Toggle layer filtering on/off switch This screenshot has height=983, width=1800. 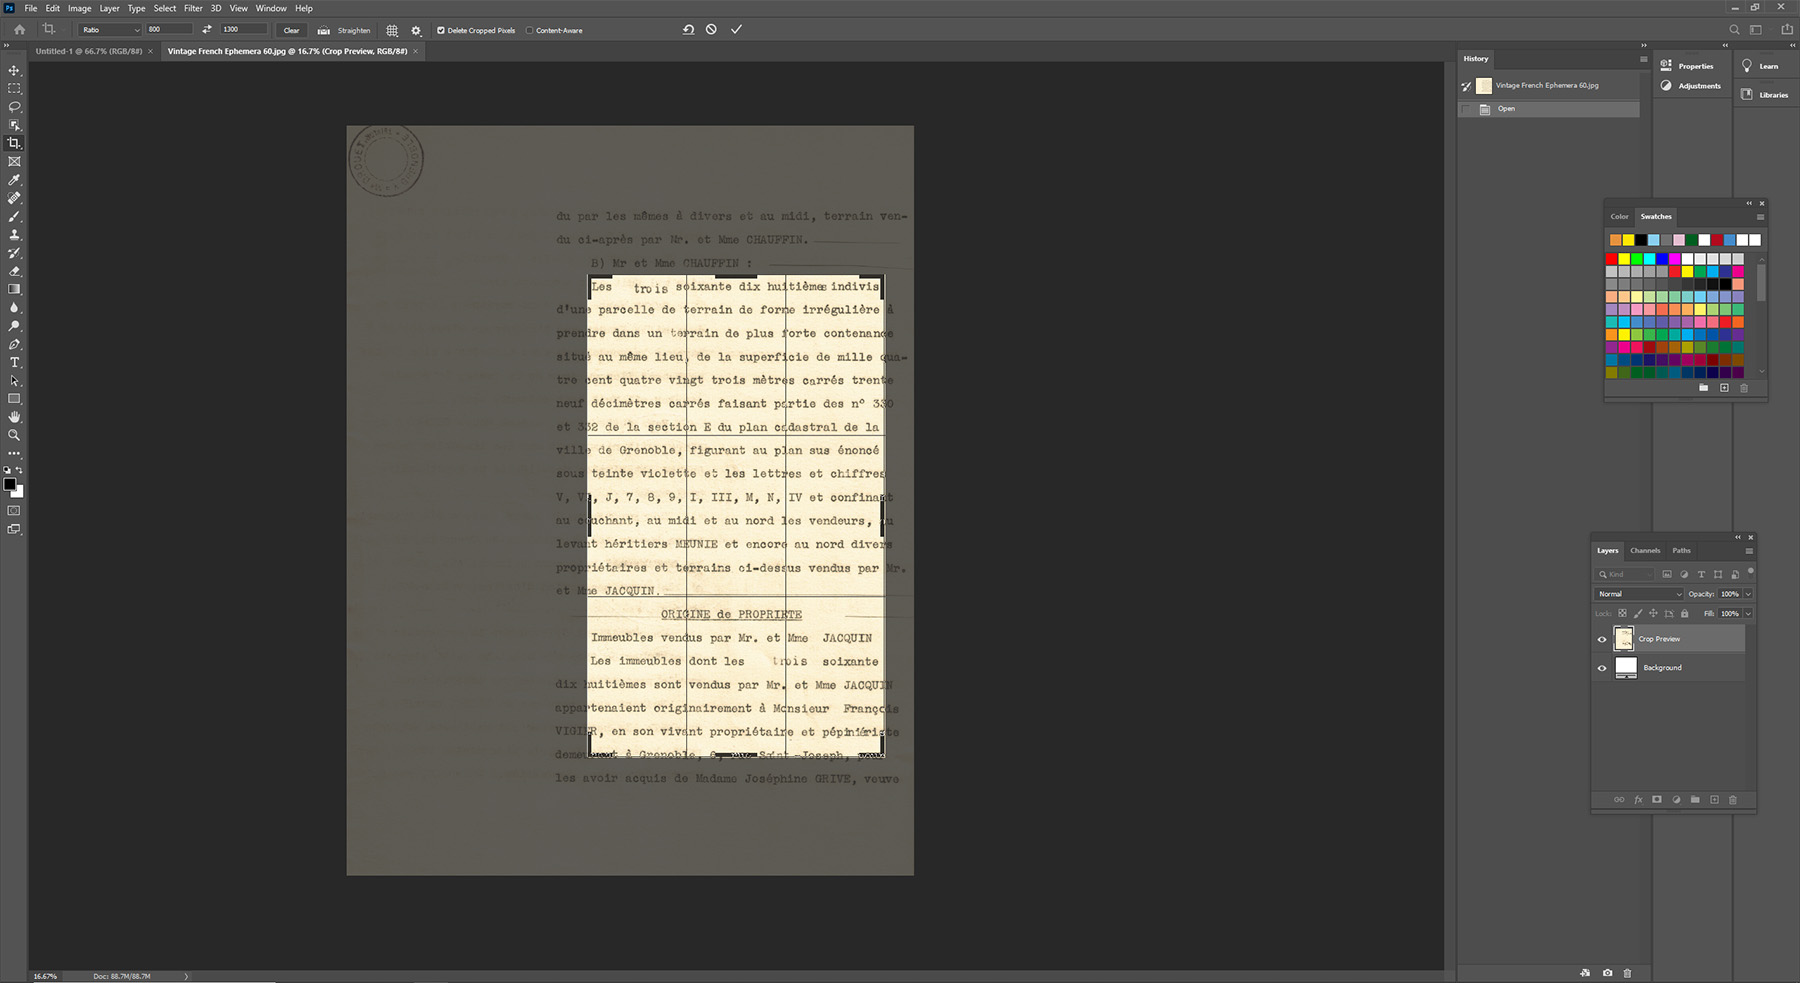pos(1750,572)
